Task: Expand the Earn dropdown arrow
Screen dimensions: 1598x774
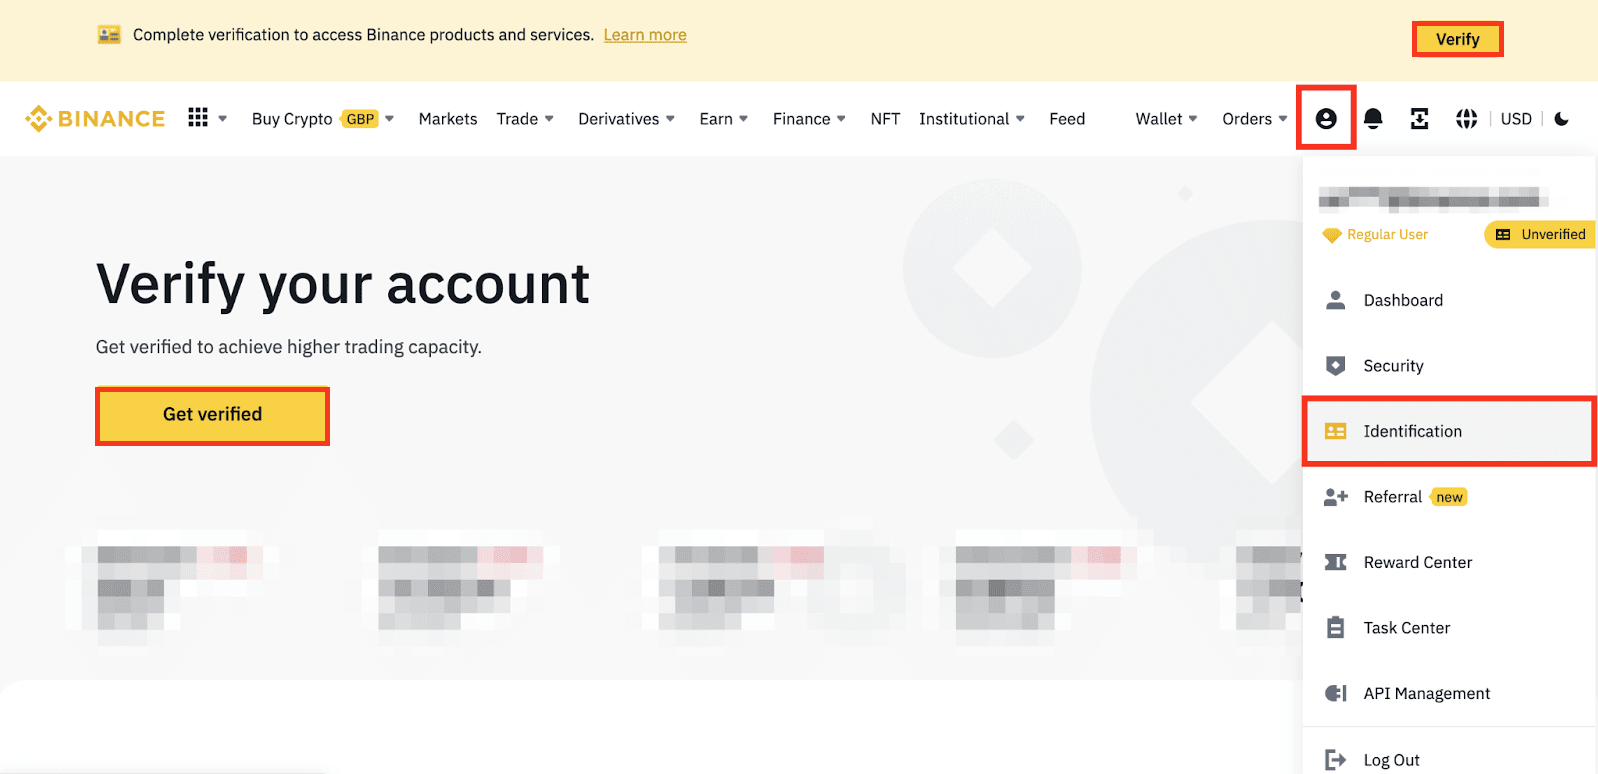Action: coord(743,119)
